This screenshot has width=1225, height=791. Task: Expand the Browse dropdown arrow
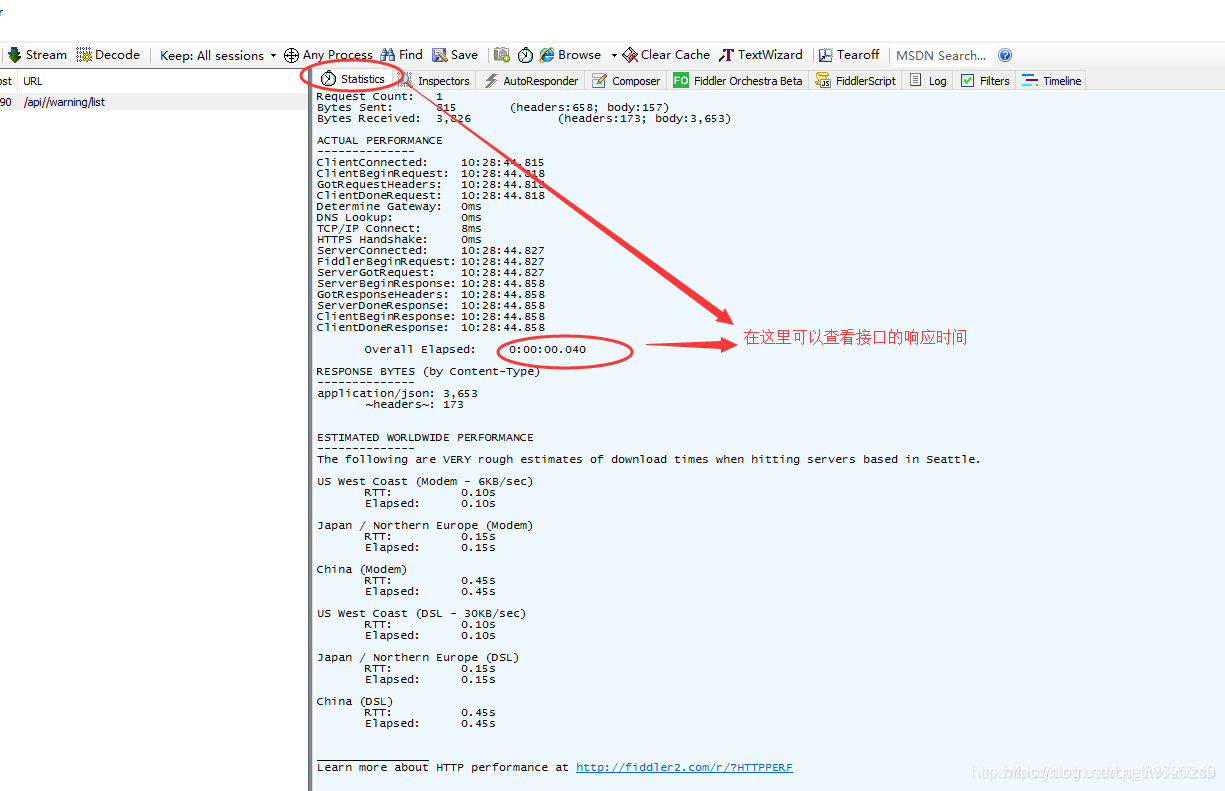(614, 55)
